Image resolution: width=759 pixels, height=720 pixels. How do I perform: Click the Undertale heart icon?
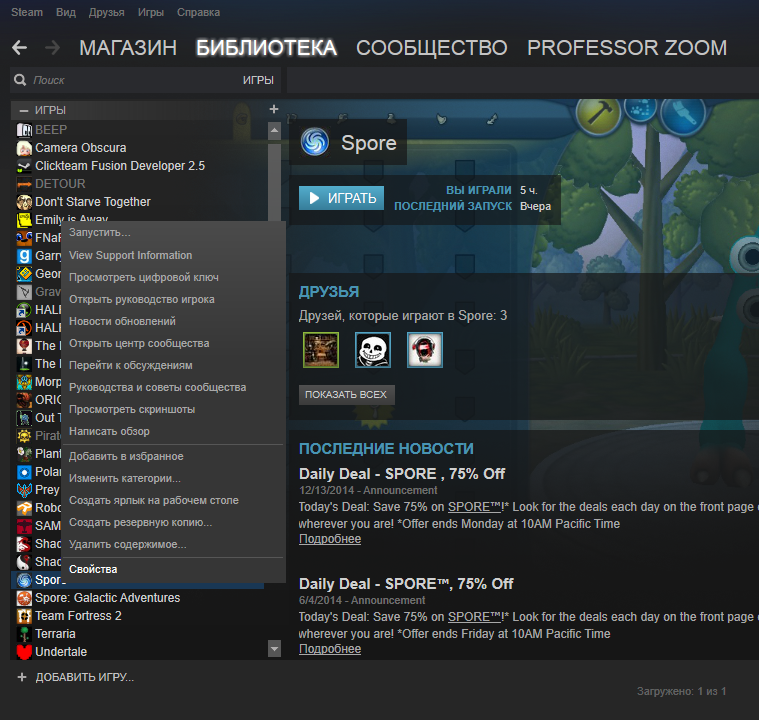(24, 652)
